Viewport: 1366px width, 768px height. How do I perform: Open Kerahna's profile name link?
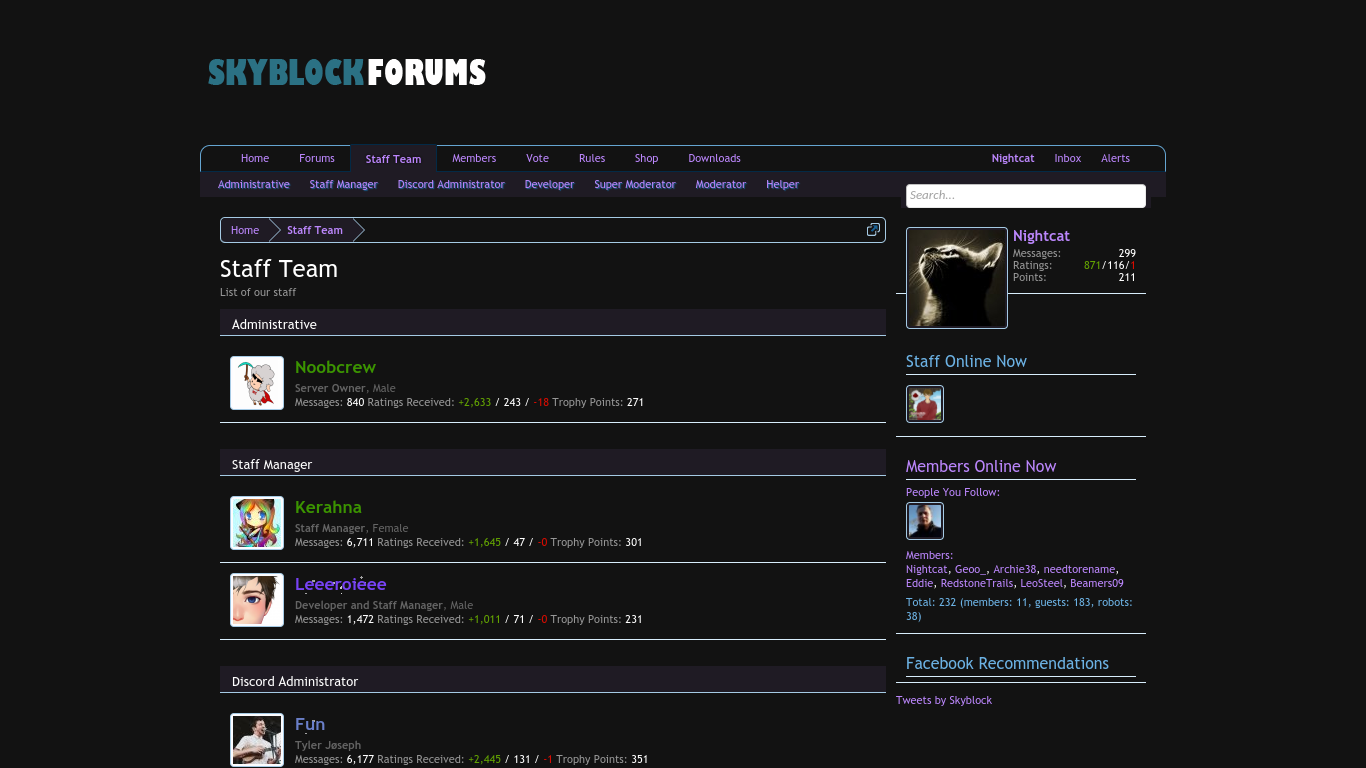[328, 507]
